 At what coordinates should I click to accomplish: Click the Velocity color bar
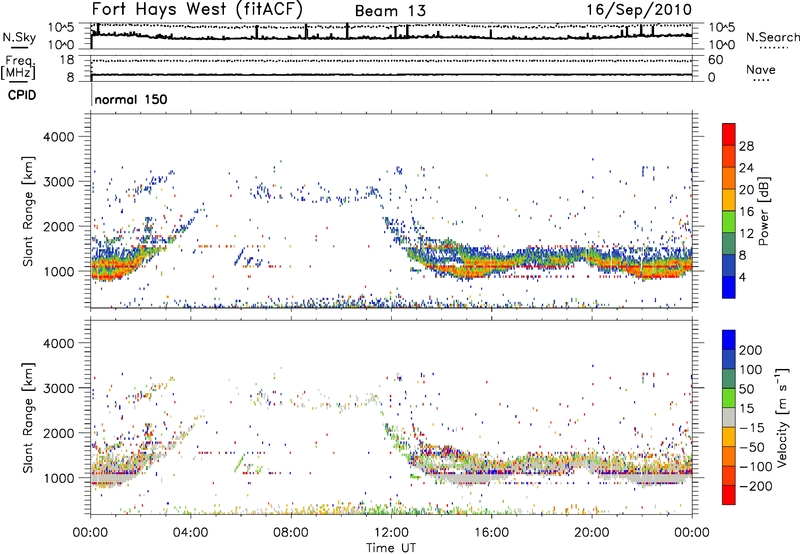[729, 417]
